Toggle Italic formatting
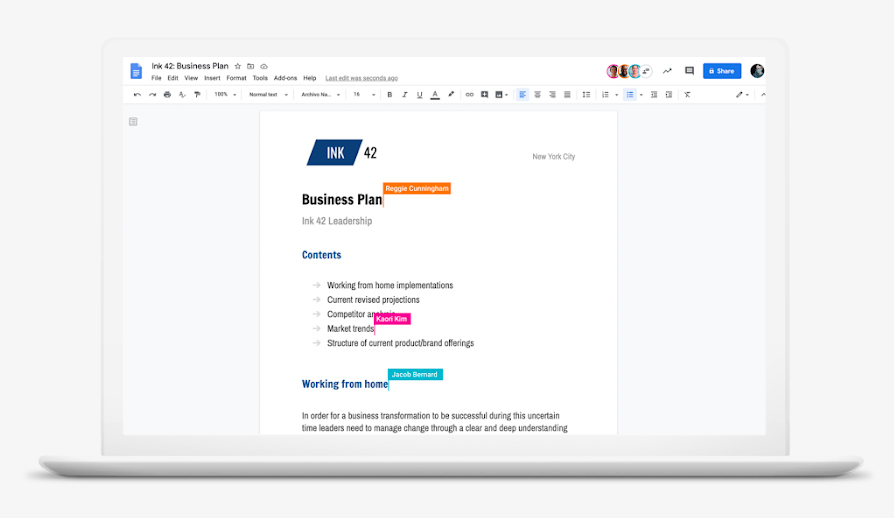894x518 pixels. (405, 95)
